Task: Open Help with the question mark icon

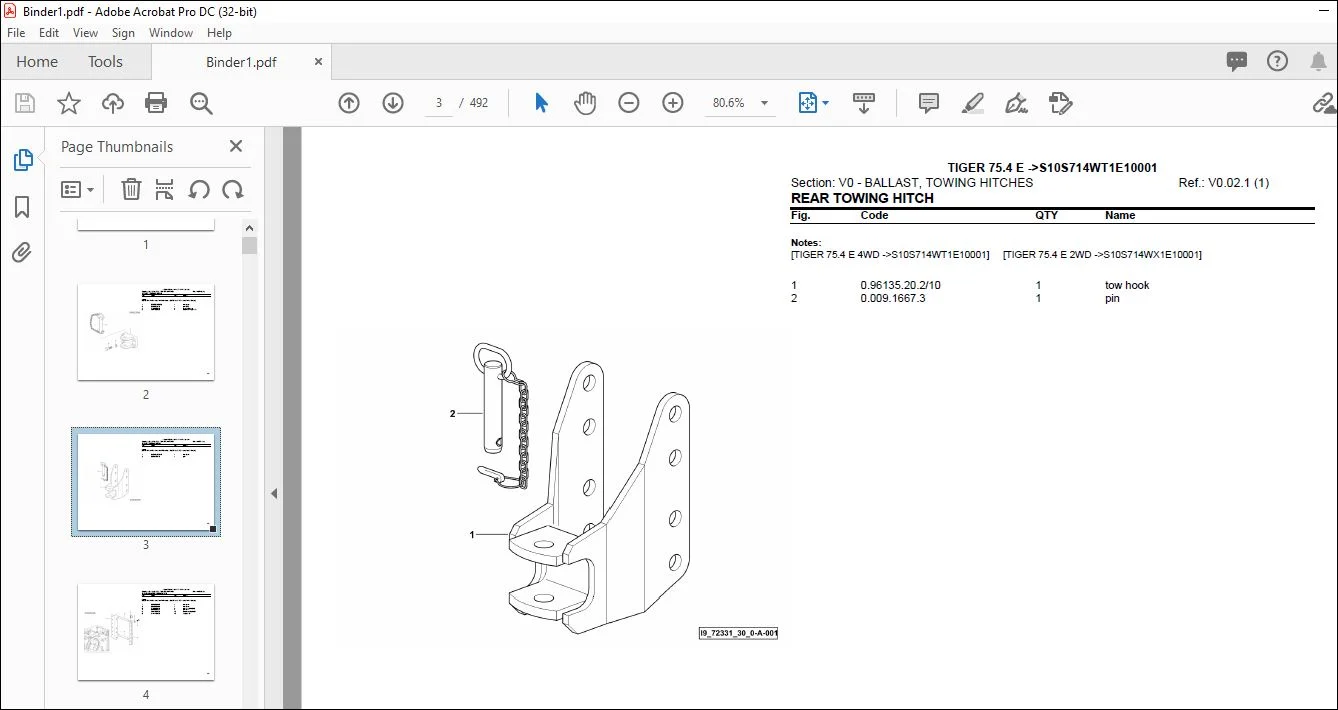Action: click(x=1277, y=61)
